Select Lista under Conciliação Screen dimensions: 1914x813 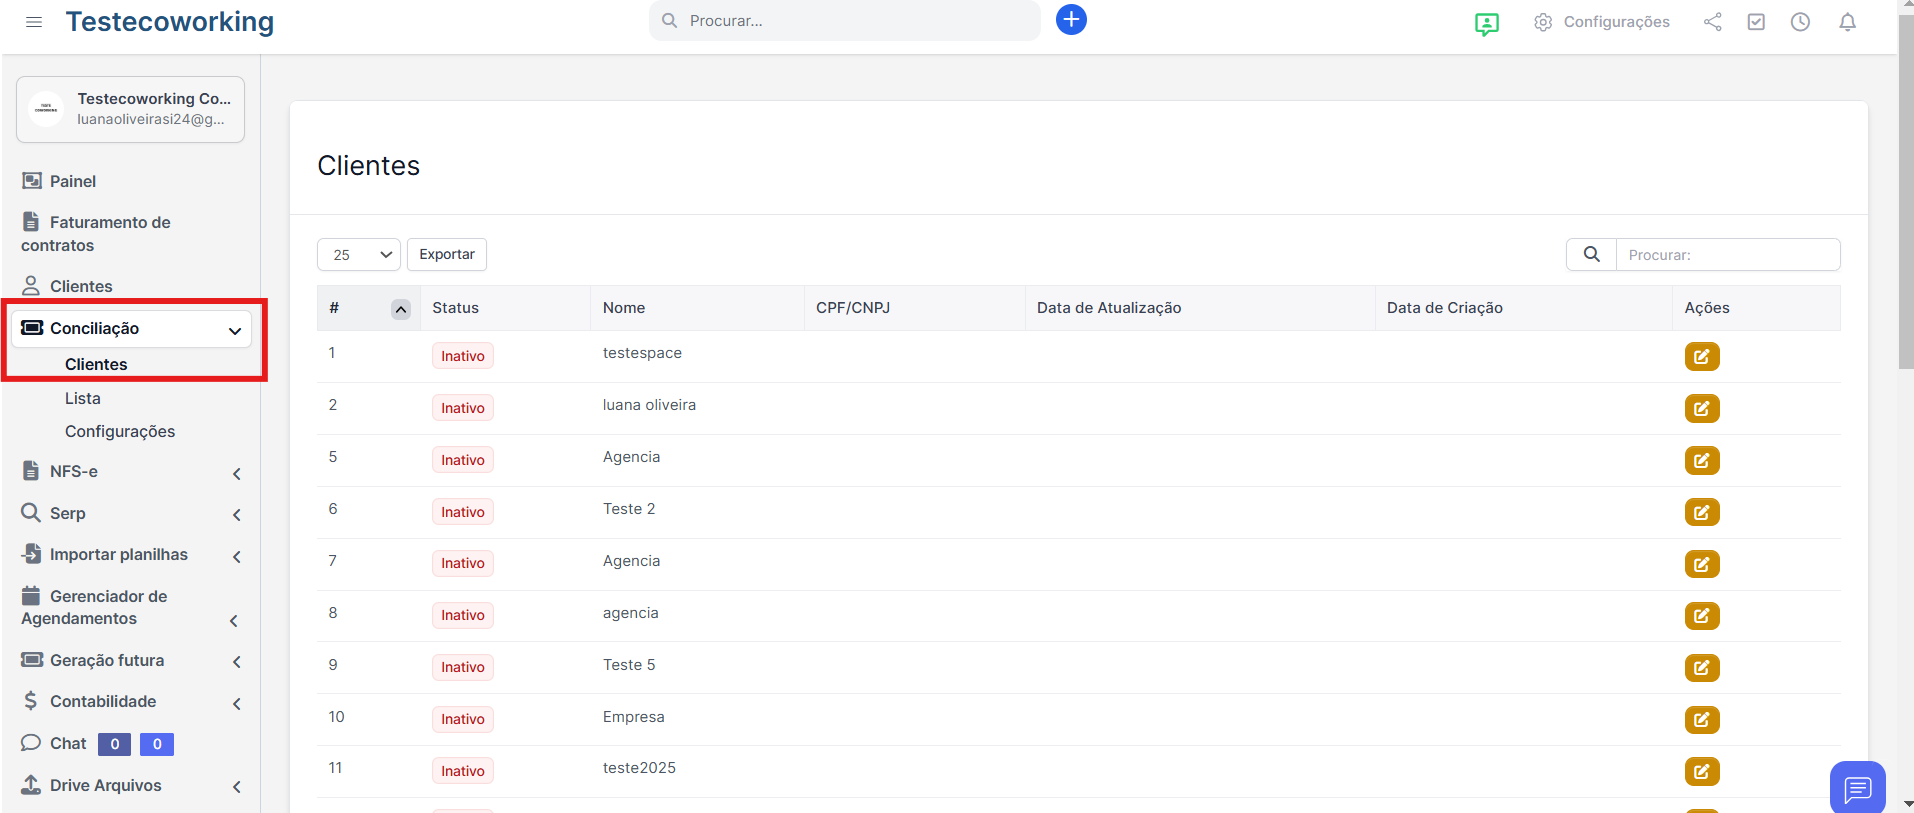click(83, 398)
